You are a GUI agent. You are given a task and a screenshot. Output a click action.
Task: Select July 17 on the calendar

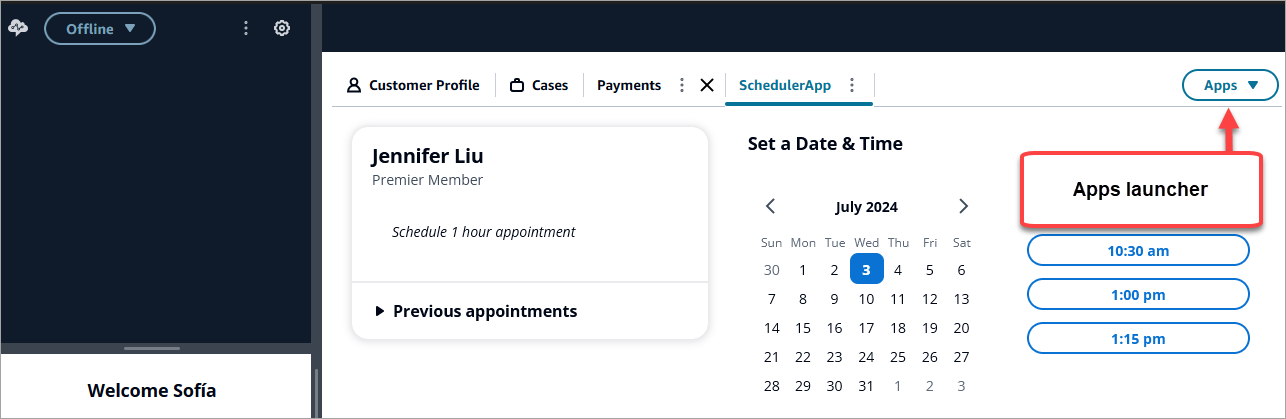click(x=867, y=328)
